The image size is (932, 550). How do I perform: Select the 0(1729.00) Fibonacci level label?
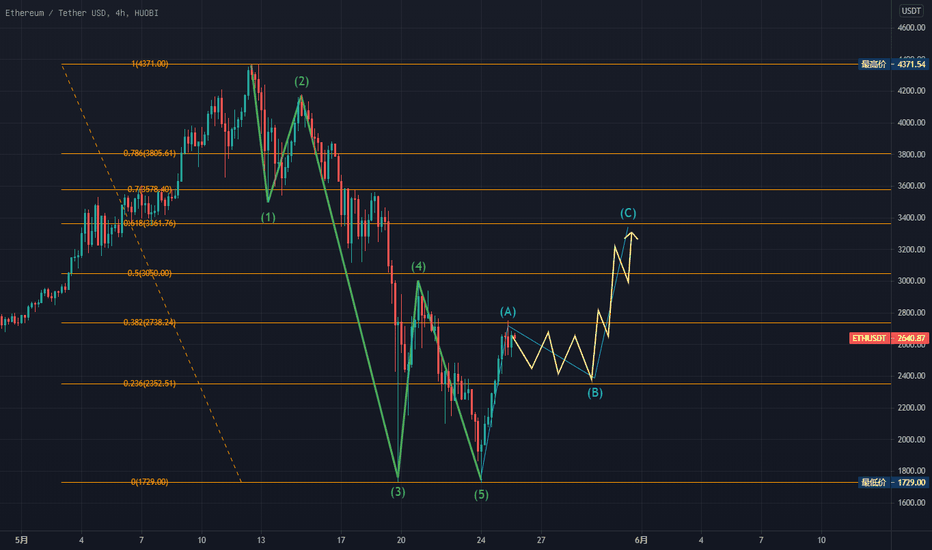point(149,482)
